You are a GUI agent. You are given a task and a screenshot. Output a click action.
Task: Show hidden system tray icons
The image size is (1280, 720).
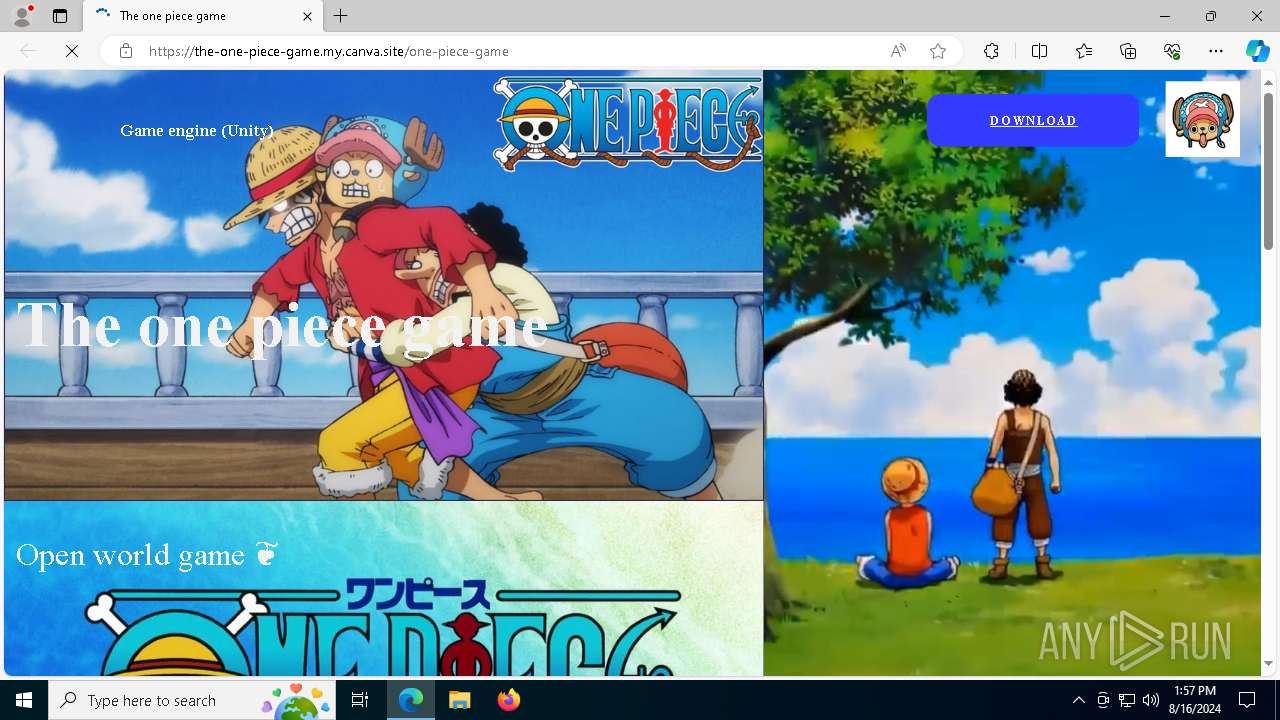click(1078, 700)
